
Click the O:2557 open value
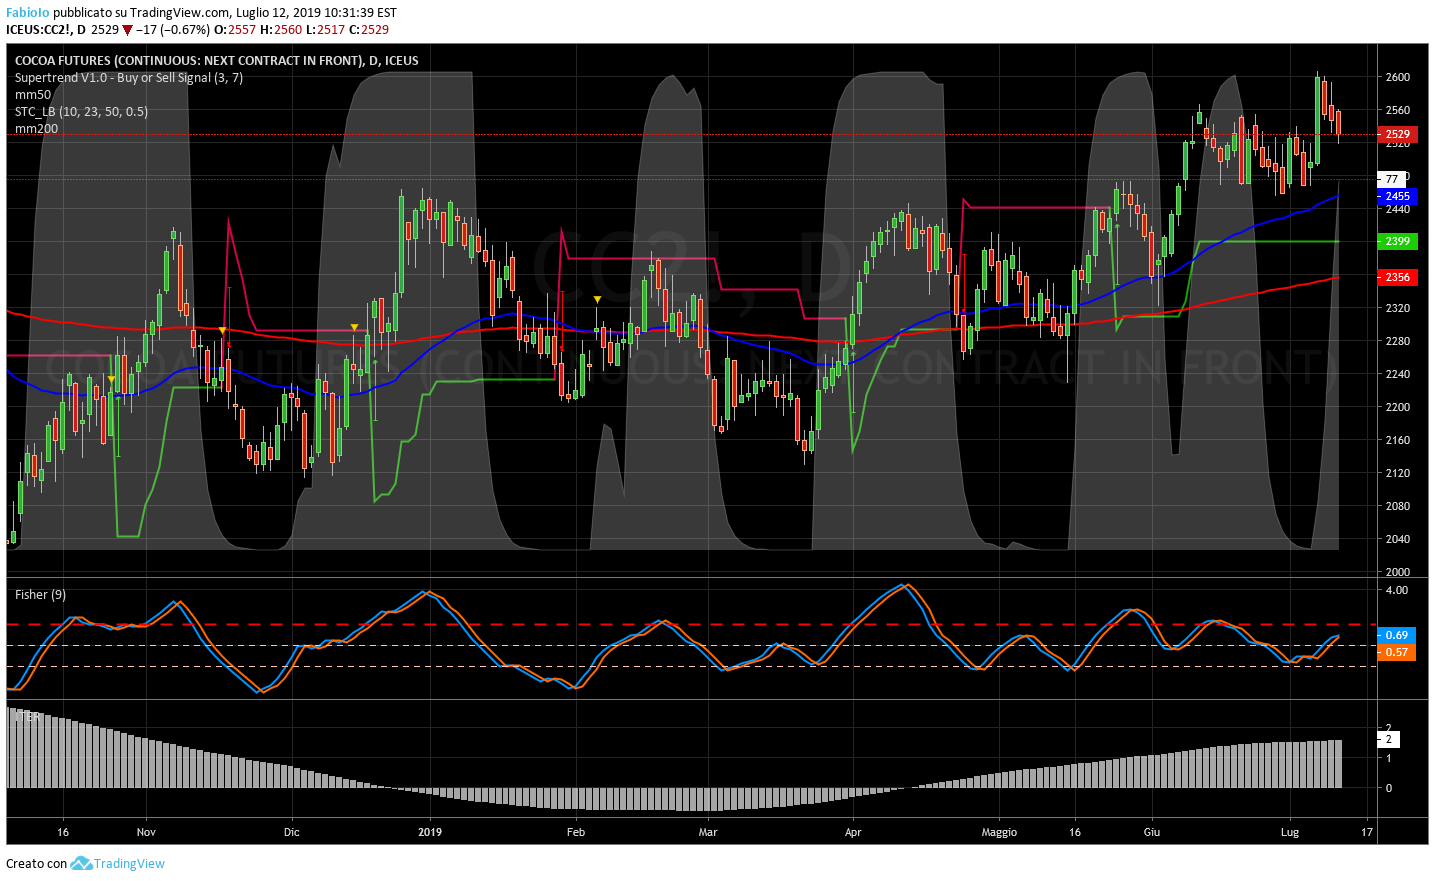coord(235,30)
